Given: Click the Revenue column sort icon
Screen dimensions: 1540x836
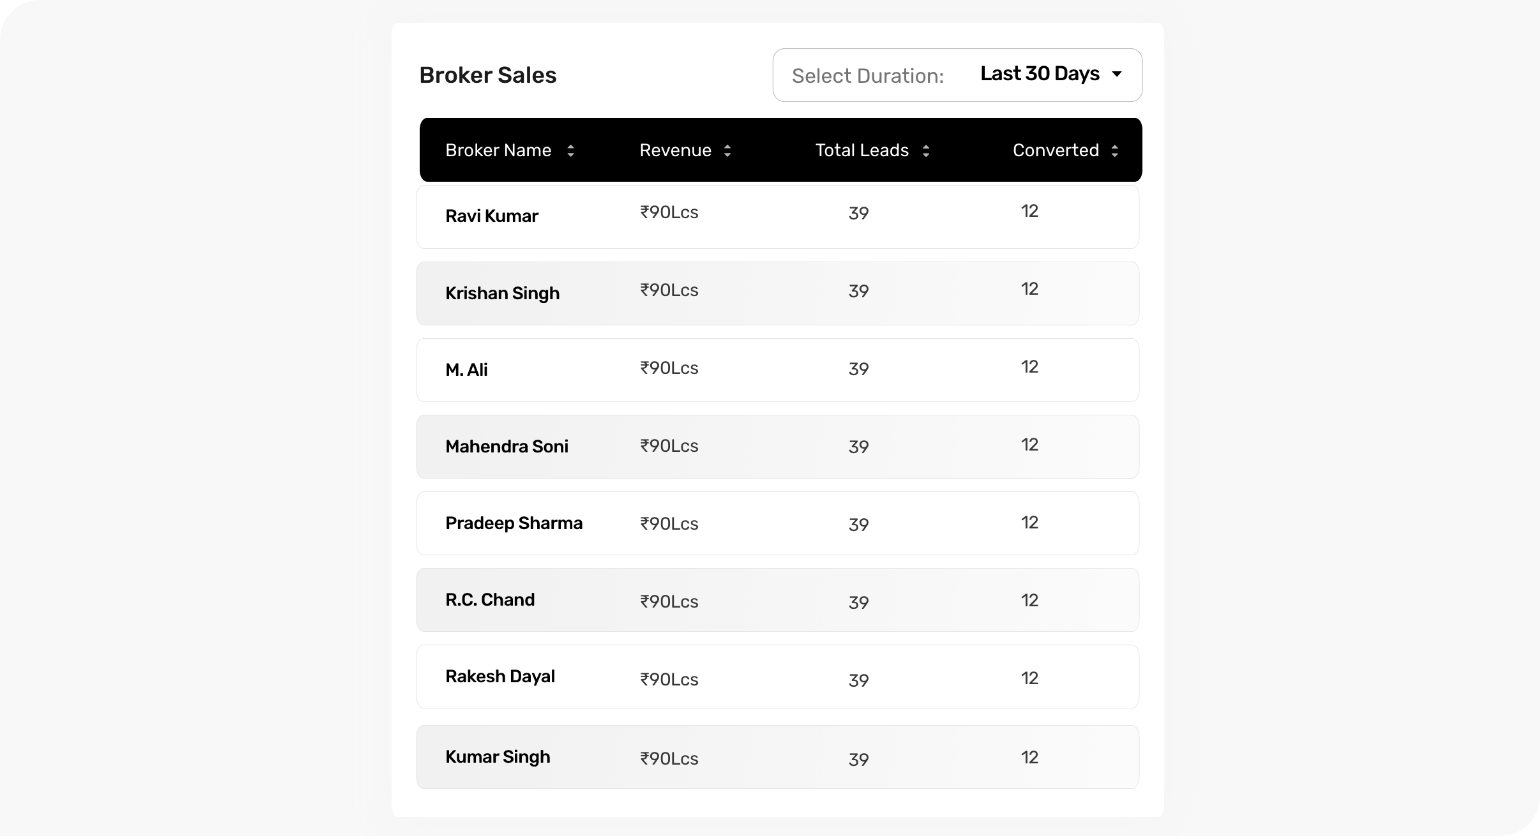Looking at the screenshot, I should click(x=727, y=151).
